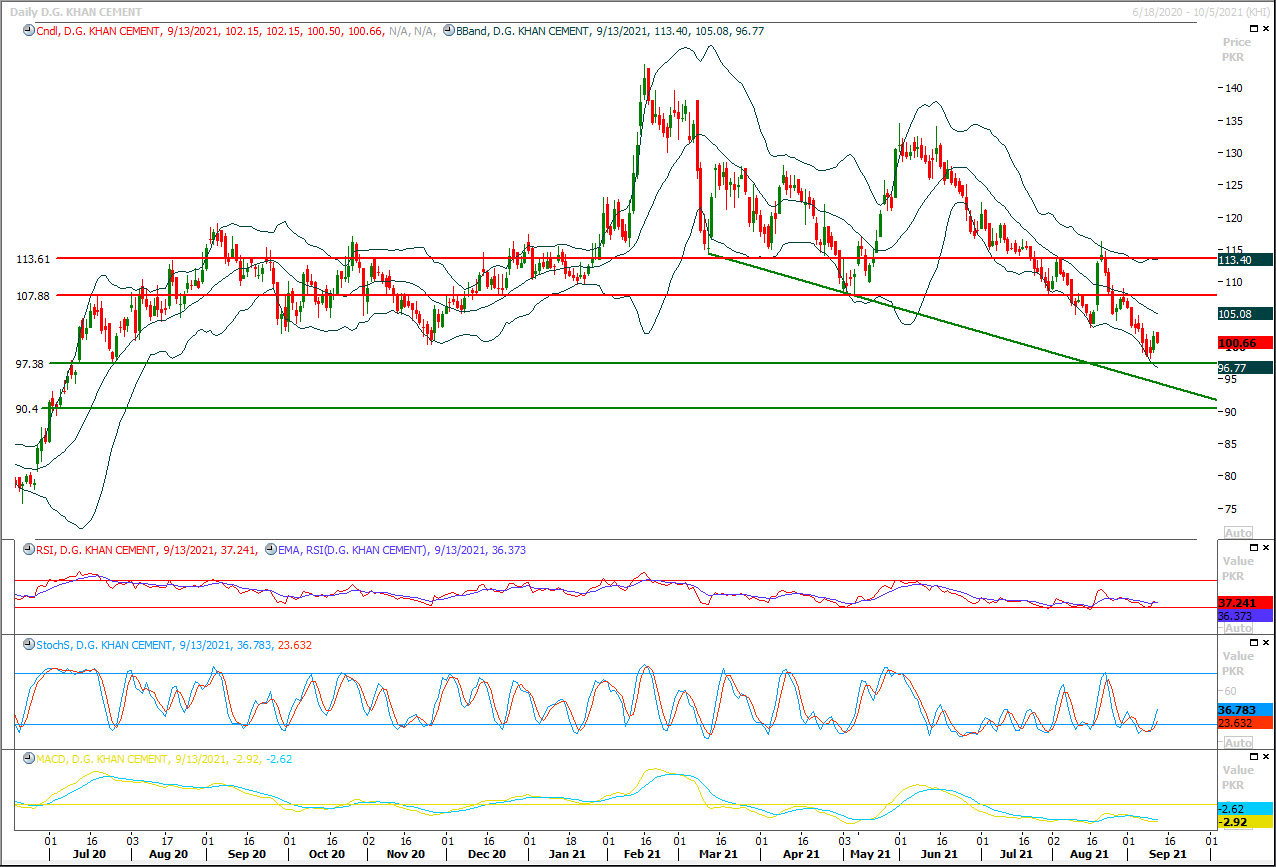
Task: Click Auto scale on the RSI axis
Action: point(1238,628)
